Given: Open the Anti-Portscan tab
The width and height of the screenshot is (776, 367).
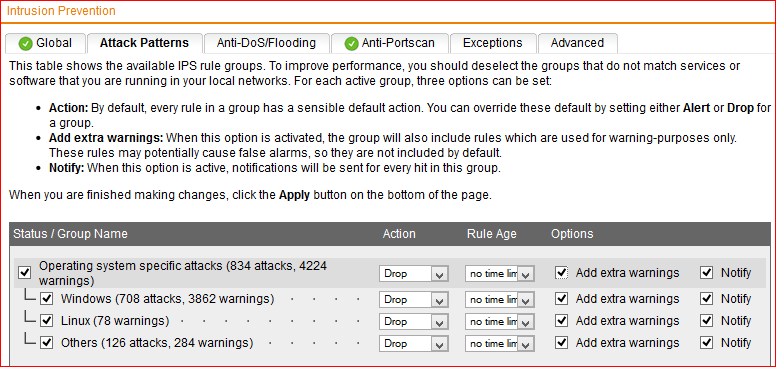Looking at the screenshot, I should 389,44.
